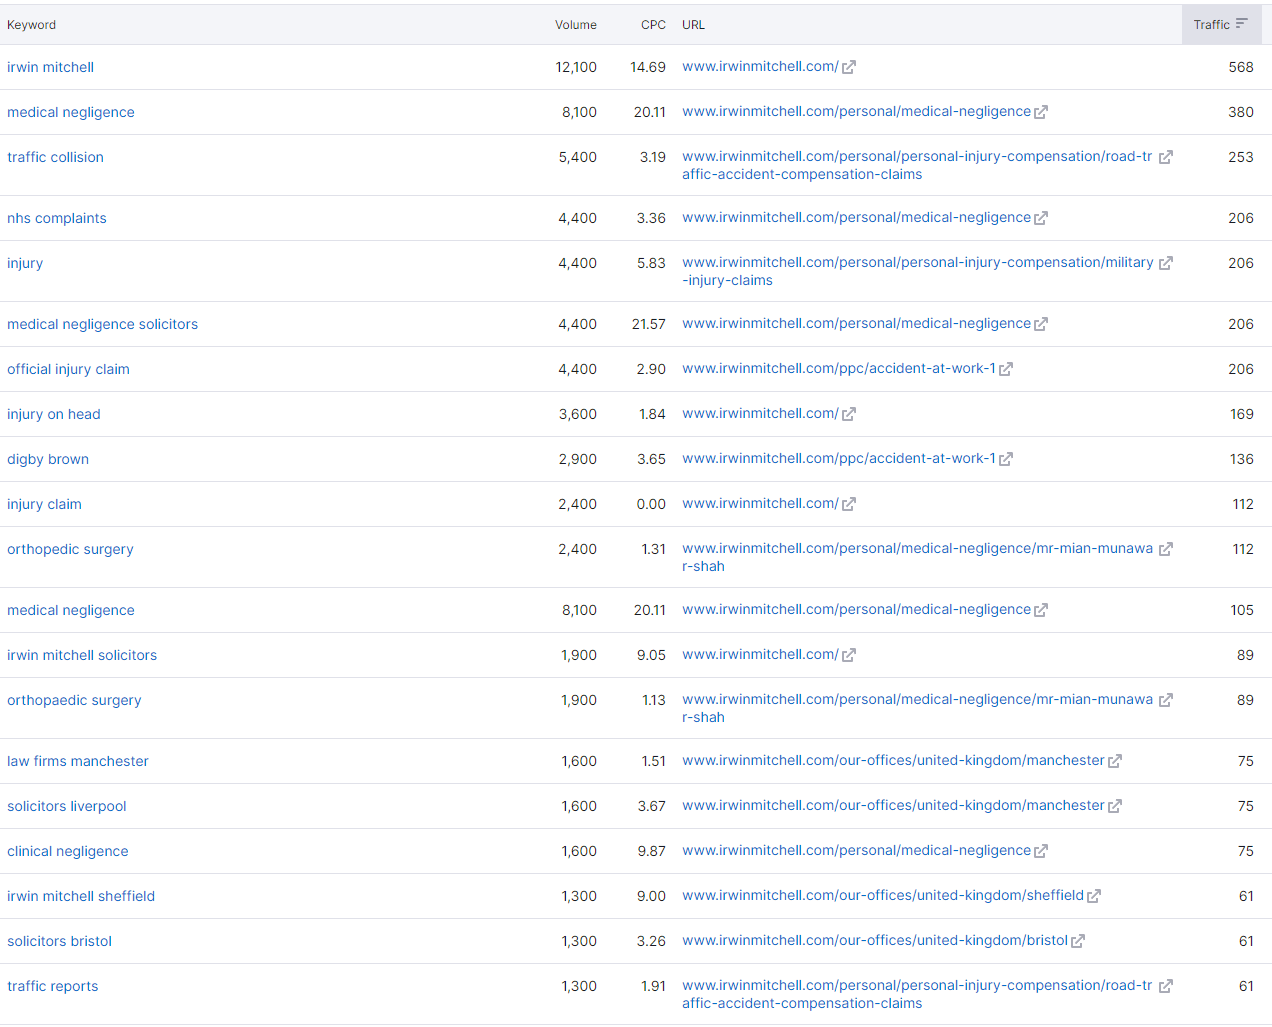This screenshot has width=1272, height=1027.
Task: Open external link icon in official injury claim row
Action: tap(1005, 369)
